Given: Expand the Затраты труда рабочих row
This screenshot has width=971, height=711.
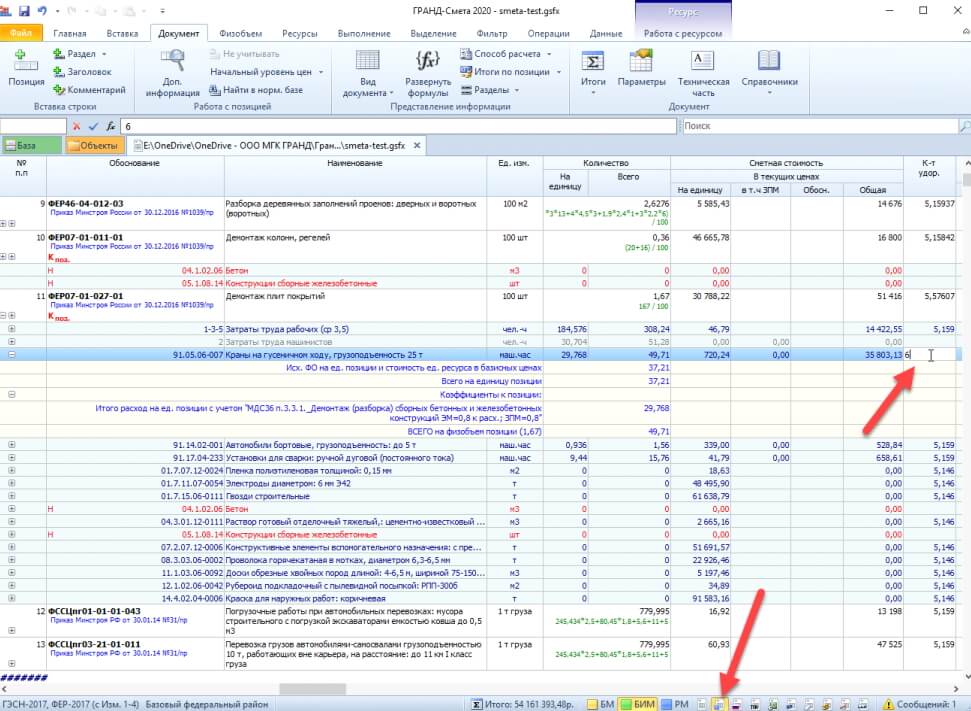Looking at the screenshot, I should tap(12, 329).
